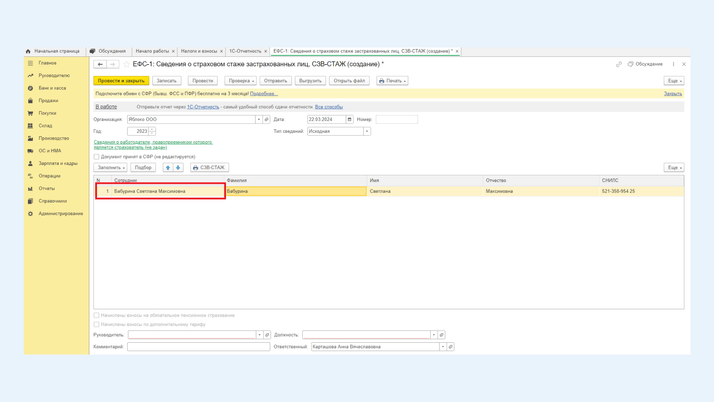Viewport: 714px width, 402px height.
Task: Add document to favorites with star icon
Action: click(125, 64)
